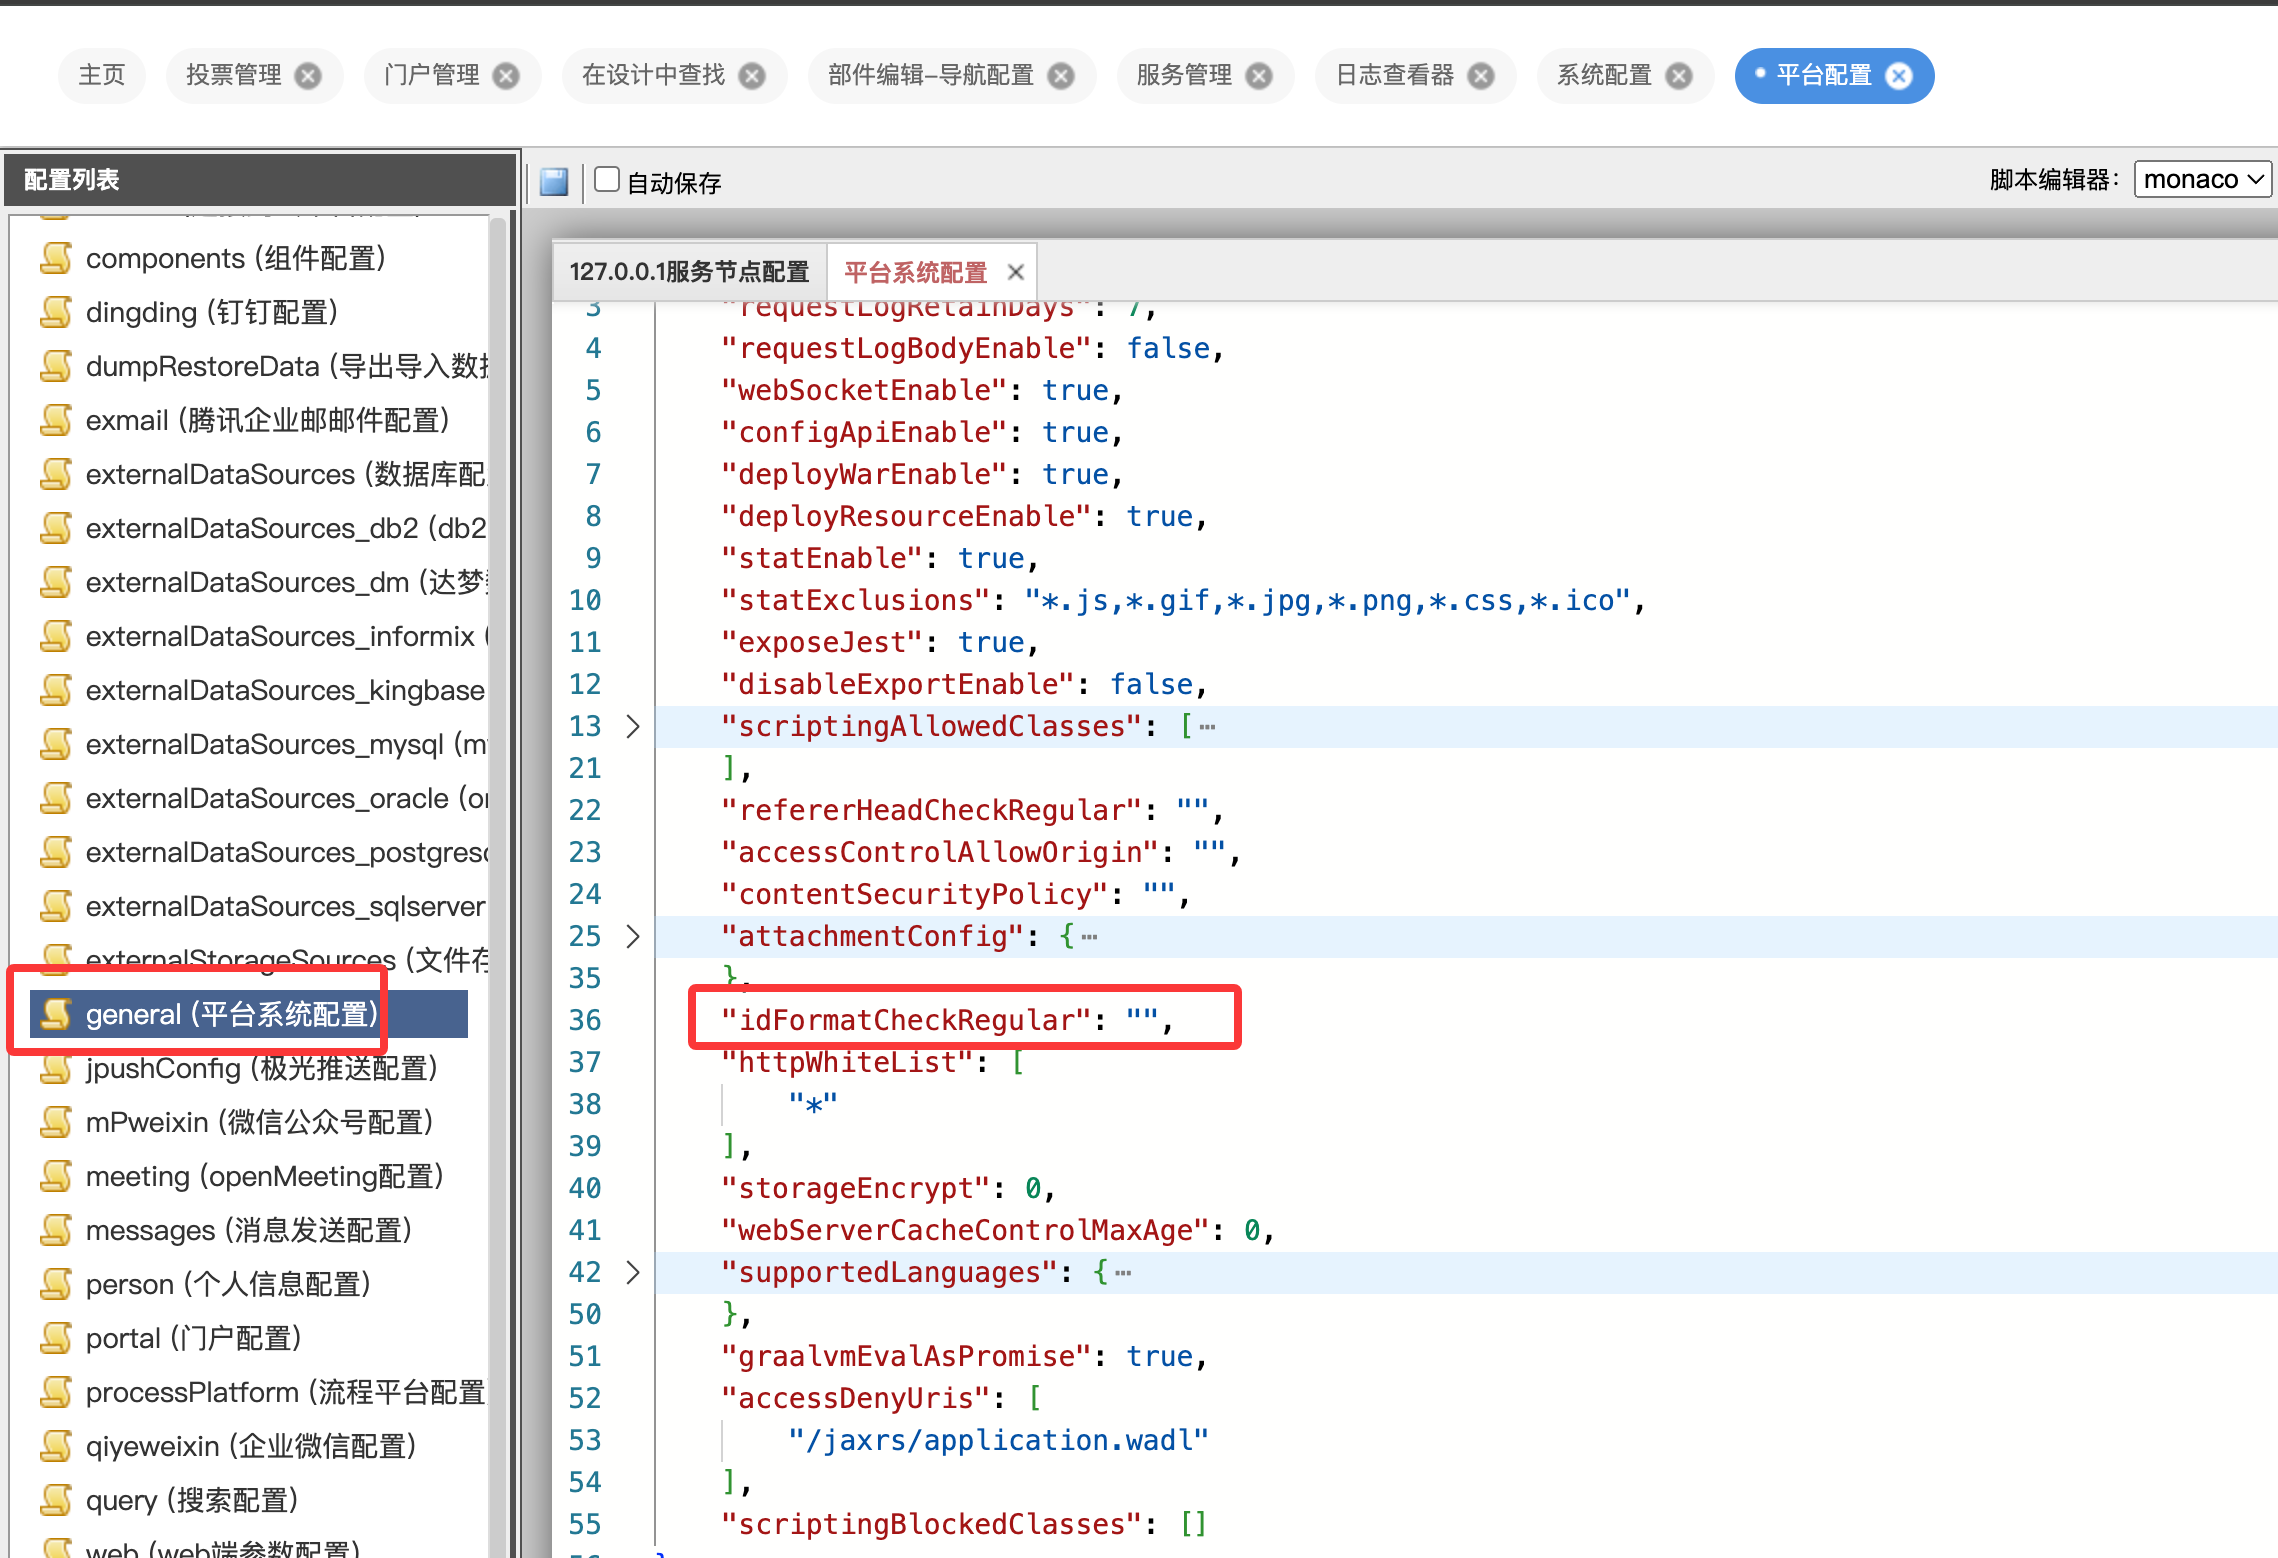The width and height of the screenshot is (2278, 1558).
Task: Close the 服务管理 tab via X icon
Action: coord(1259,76)
